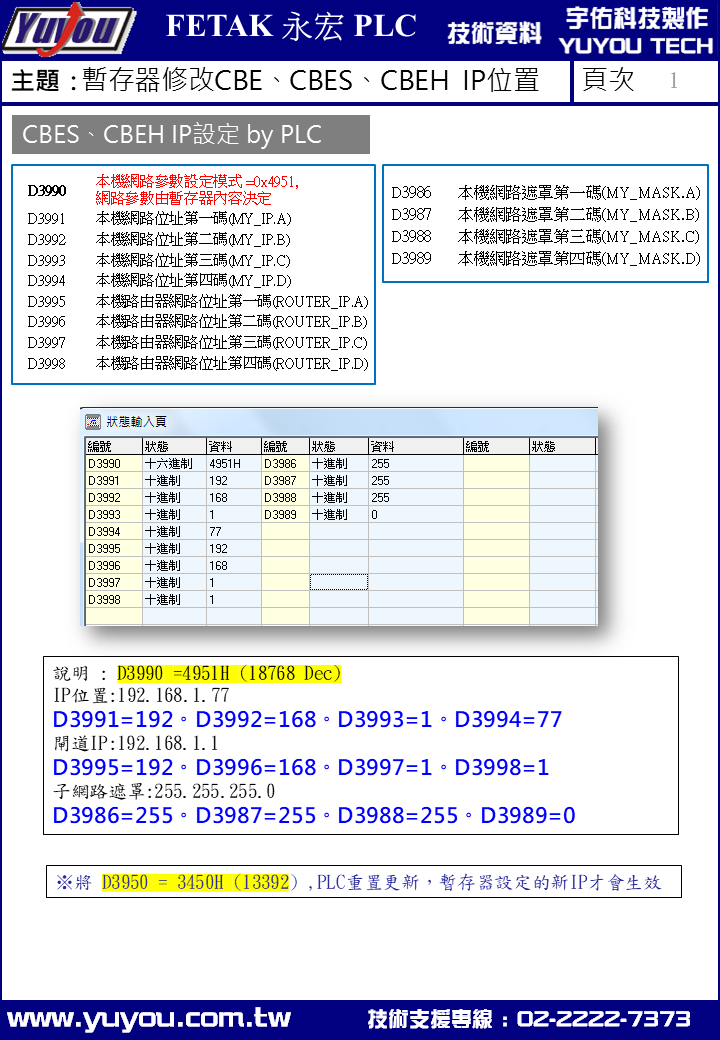The height and width of the screenshot is (1040, 720).
Task: Click the data value 192 for D3995
Action: pyautogui.click(x=233, y=549)
